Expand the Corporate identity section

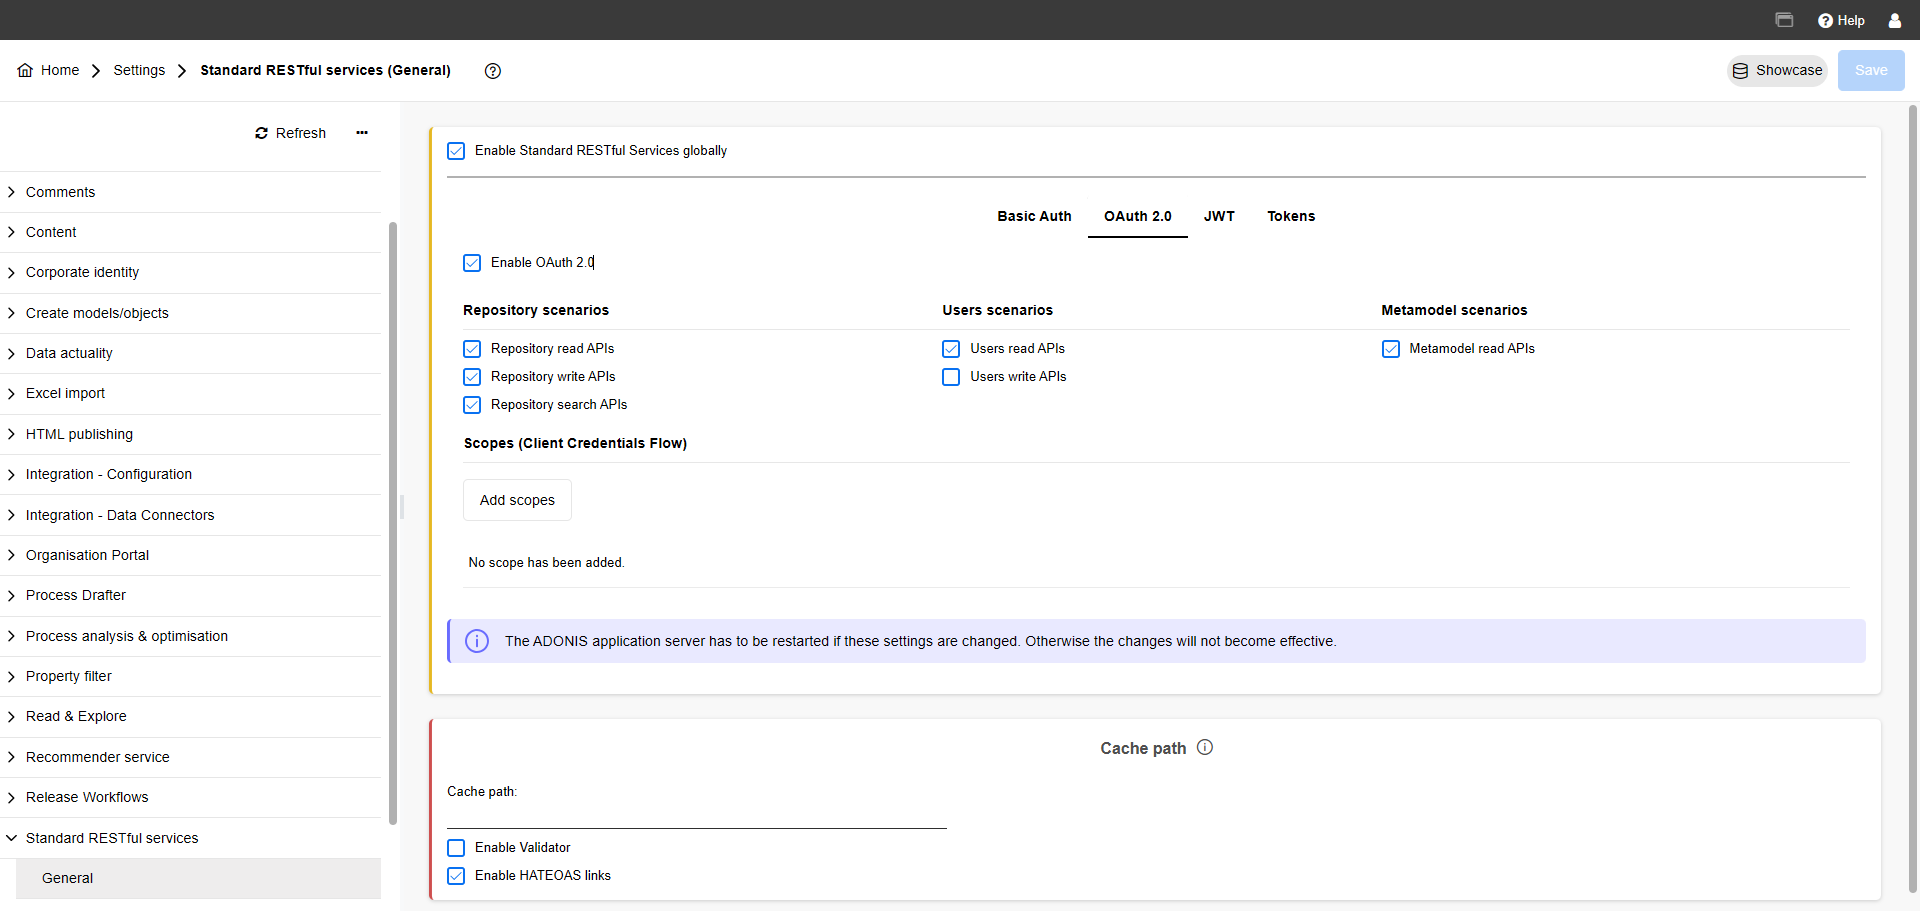pos(82,272)
